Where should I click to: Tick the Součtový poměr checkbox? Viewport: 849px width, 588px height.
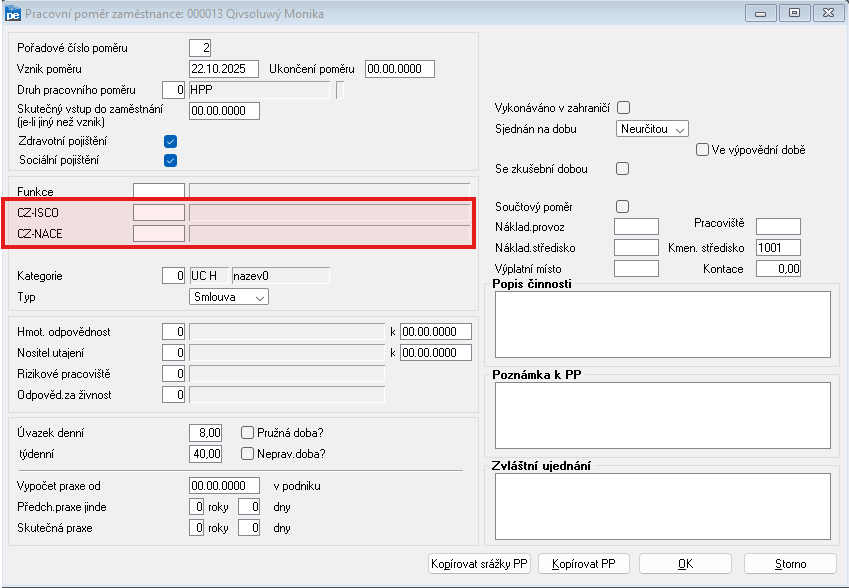[x=623, y=206]
